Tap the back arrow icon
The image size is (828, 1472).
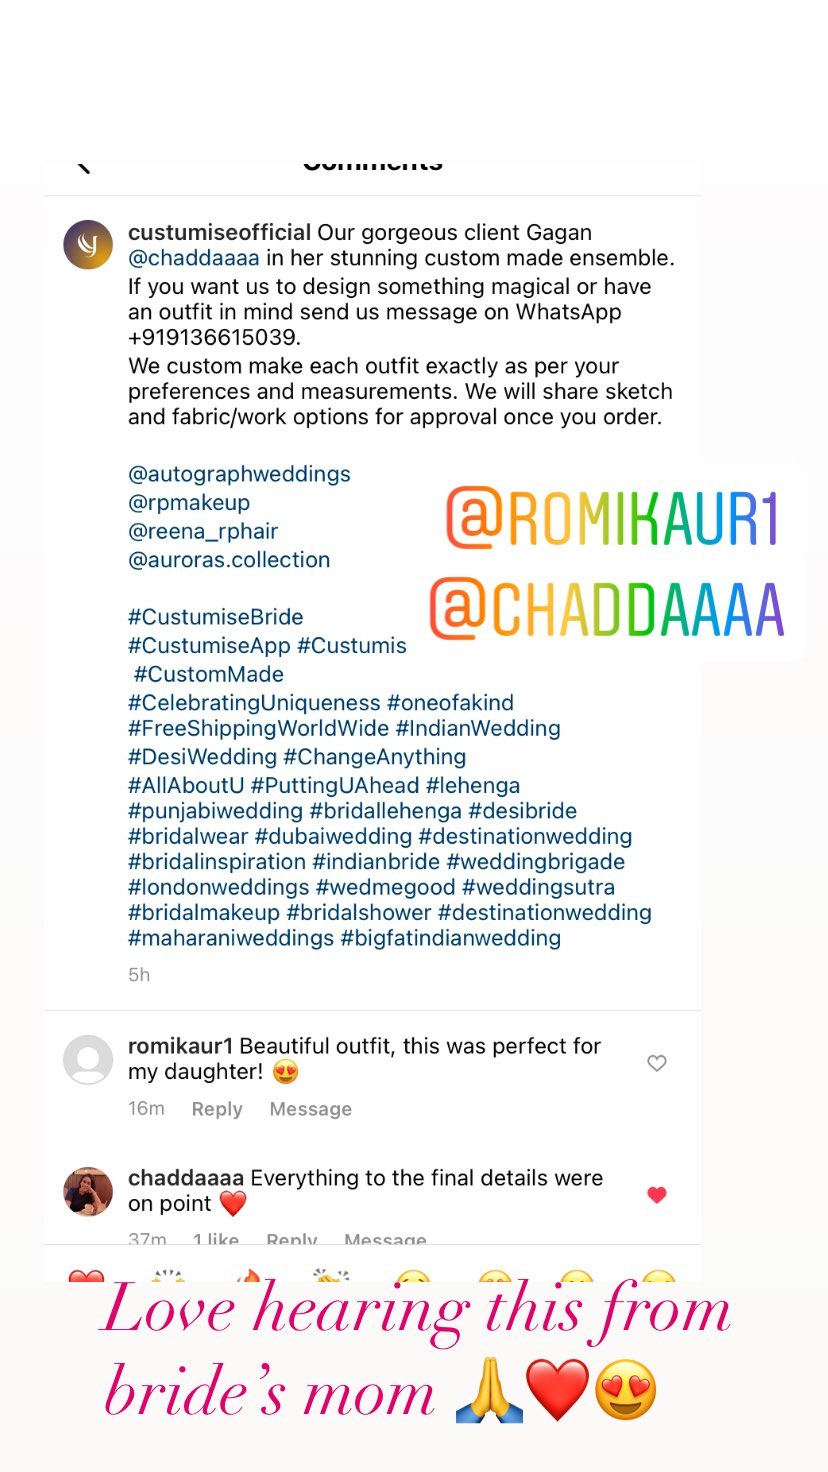click(84, 166)
